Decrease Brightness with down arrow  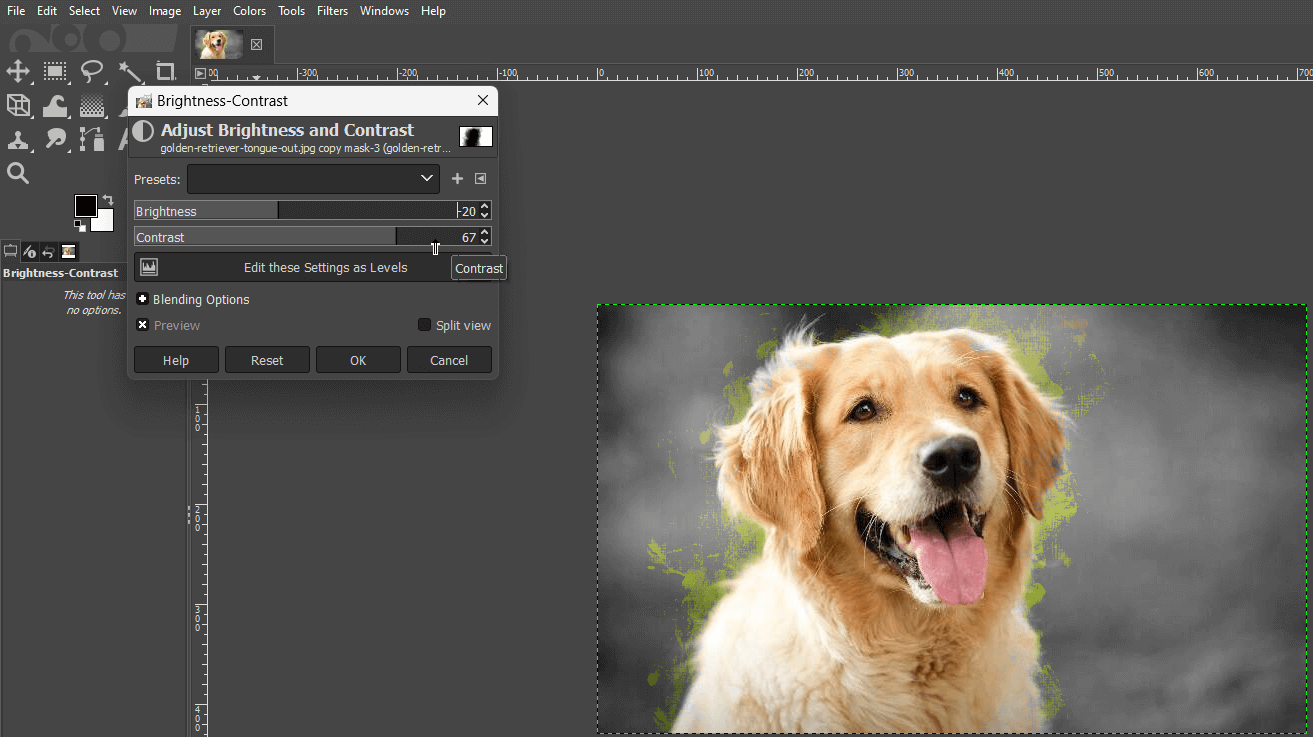[485, 215]
